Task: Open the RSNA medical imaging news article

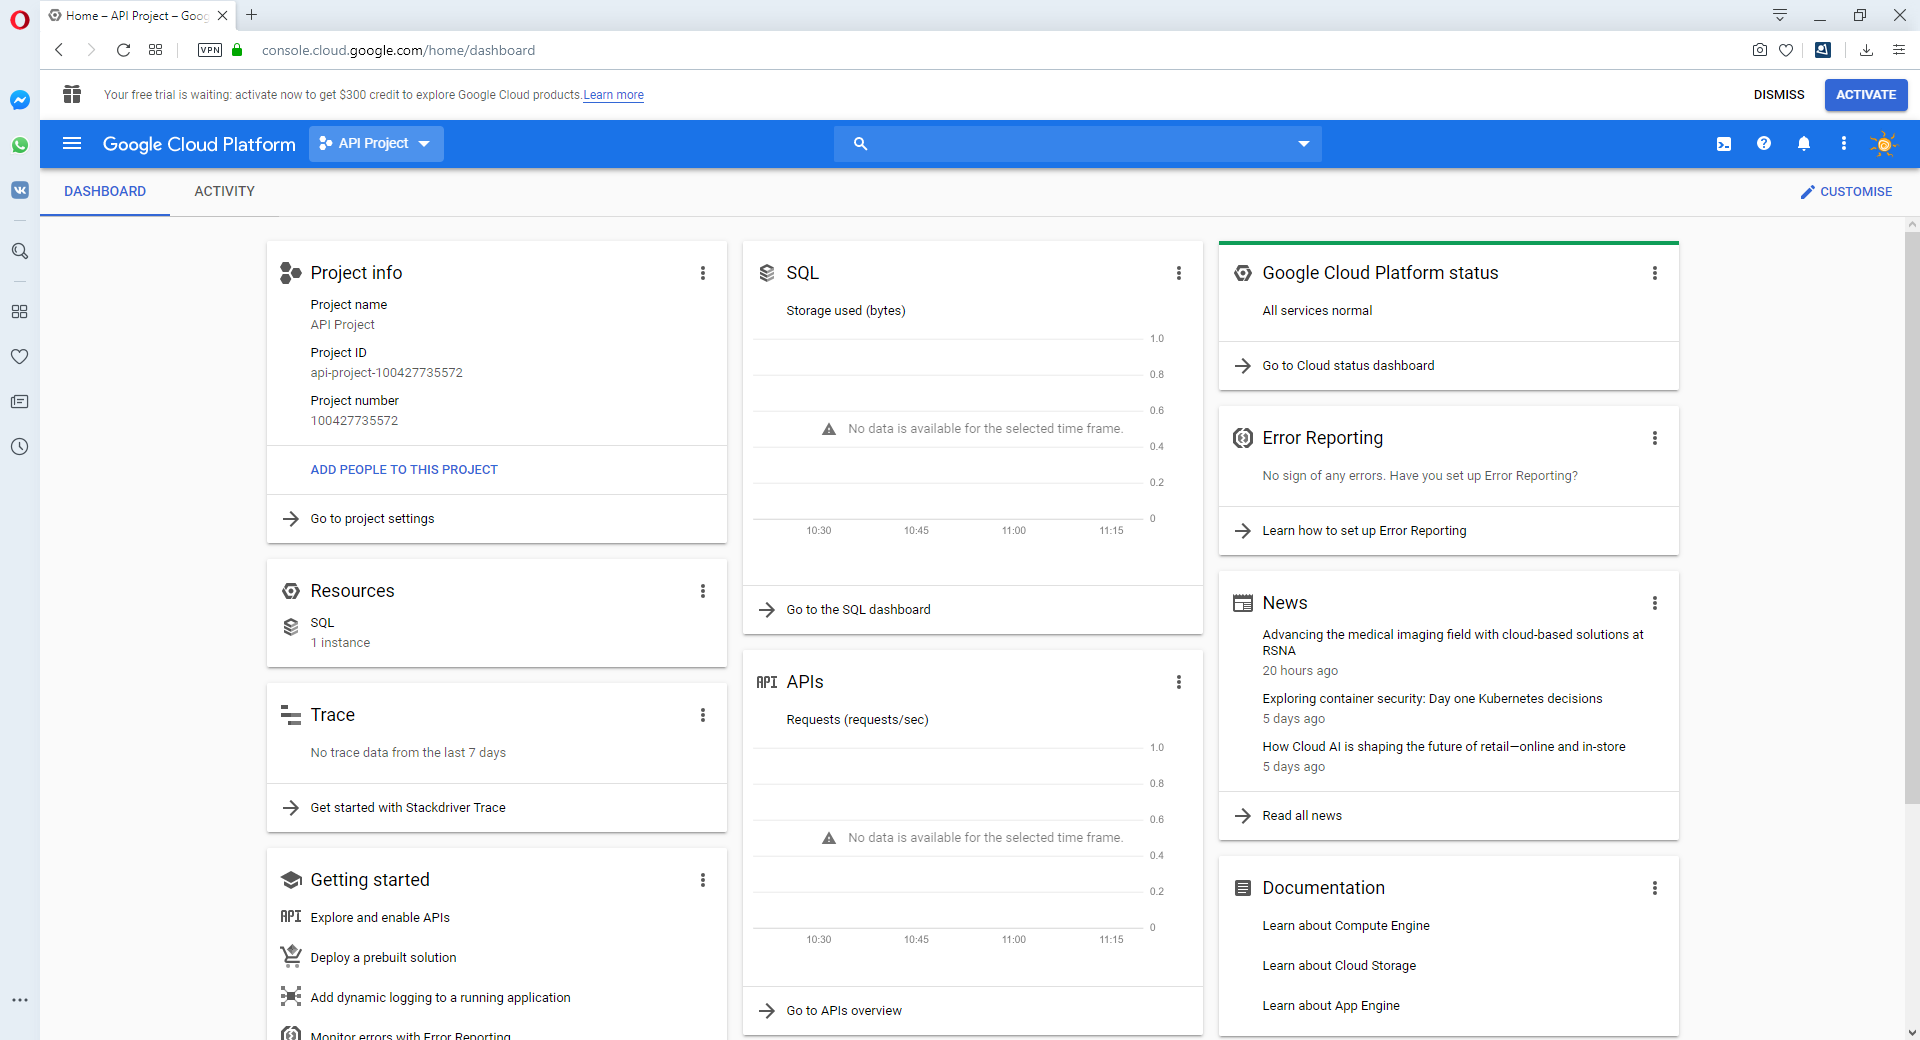Action: (1453, 642)
